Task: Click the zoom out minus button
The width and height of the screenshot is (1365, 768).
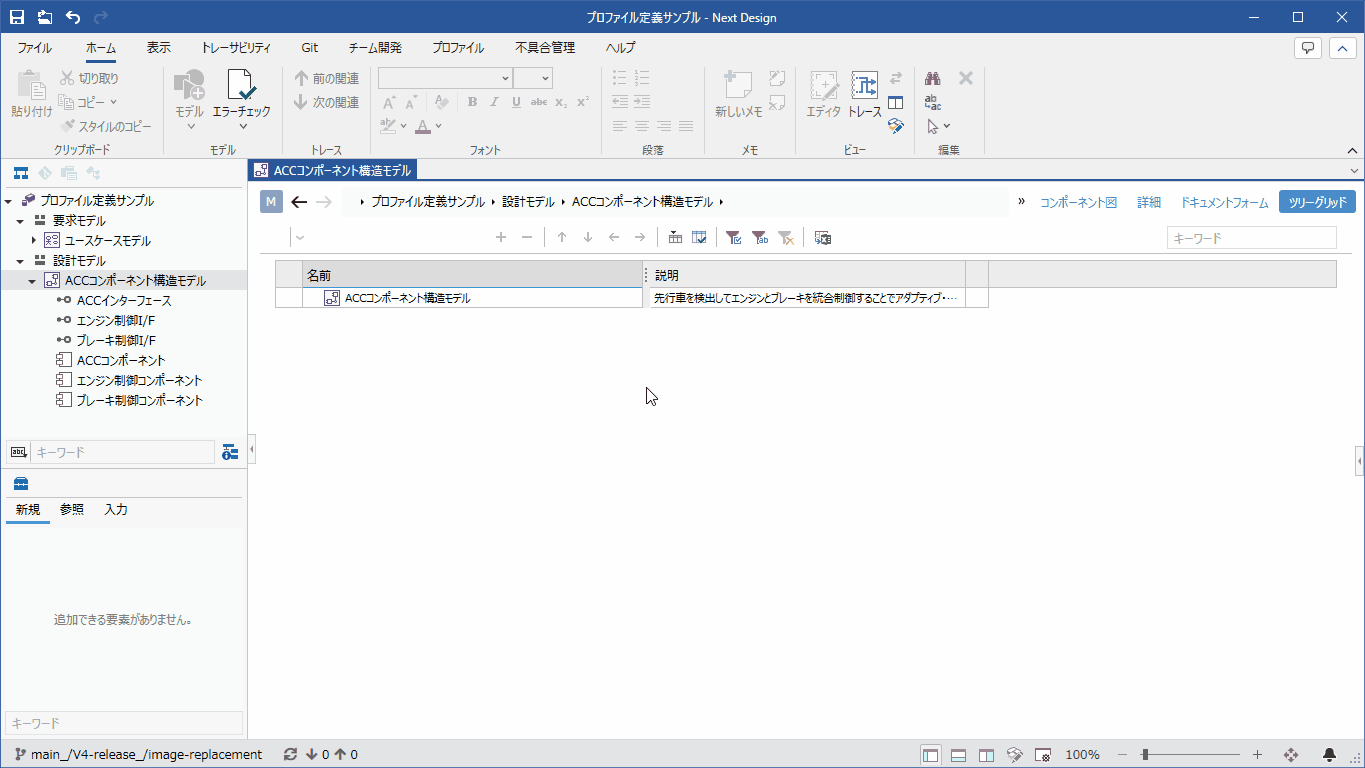Action: pos(1122,755)
